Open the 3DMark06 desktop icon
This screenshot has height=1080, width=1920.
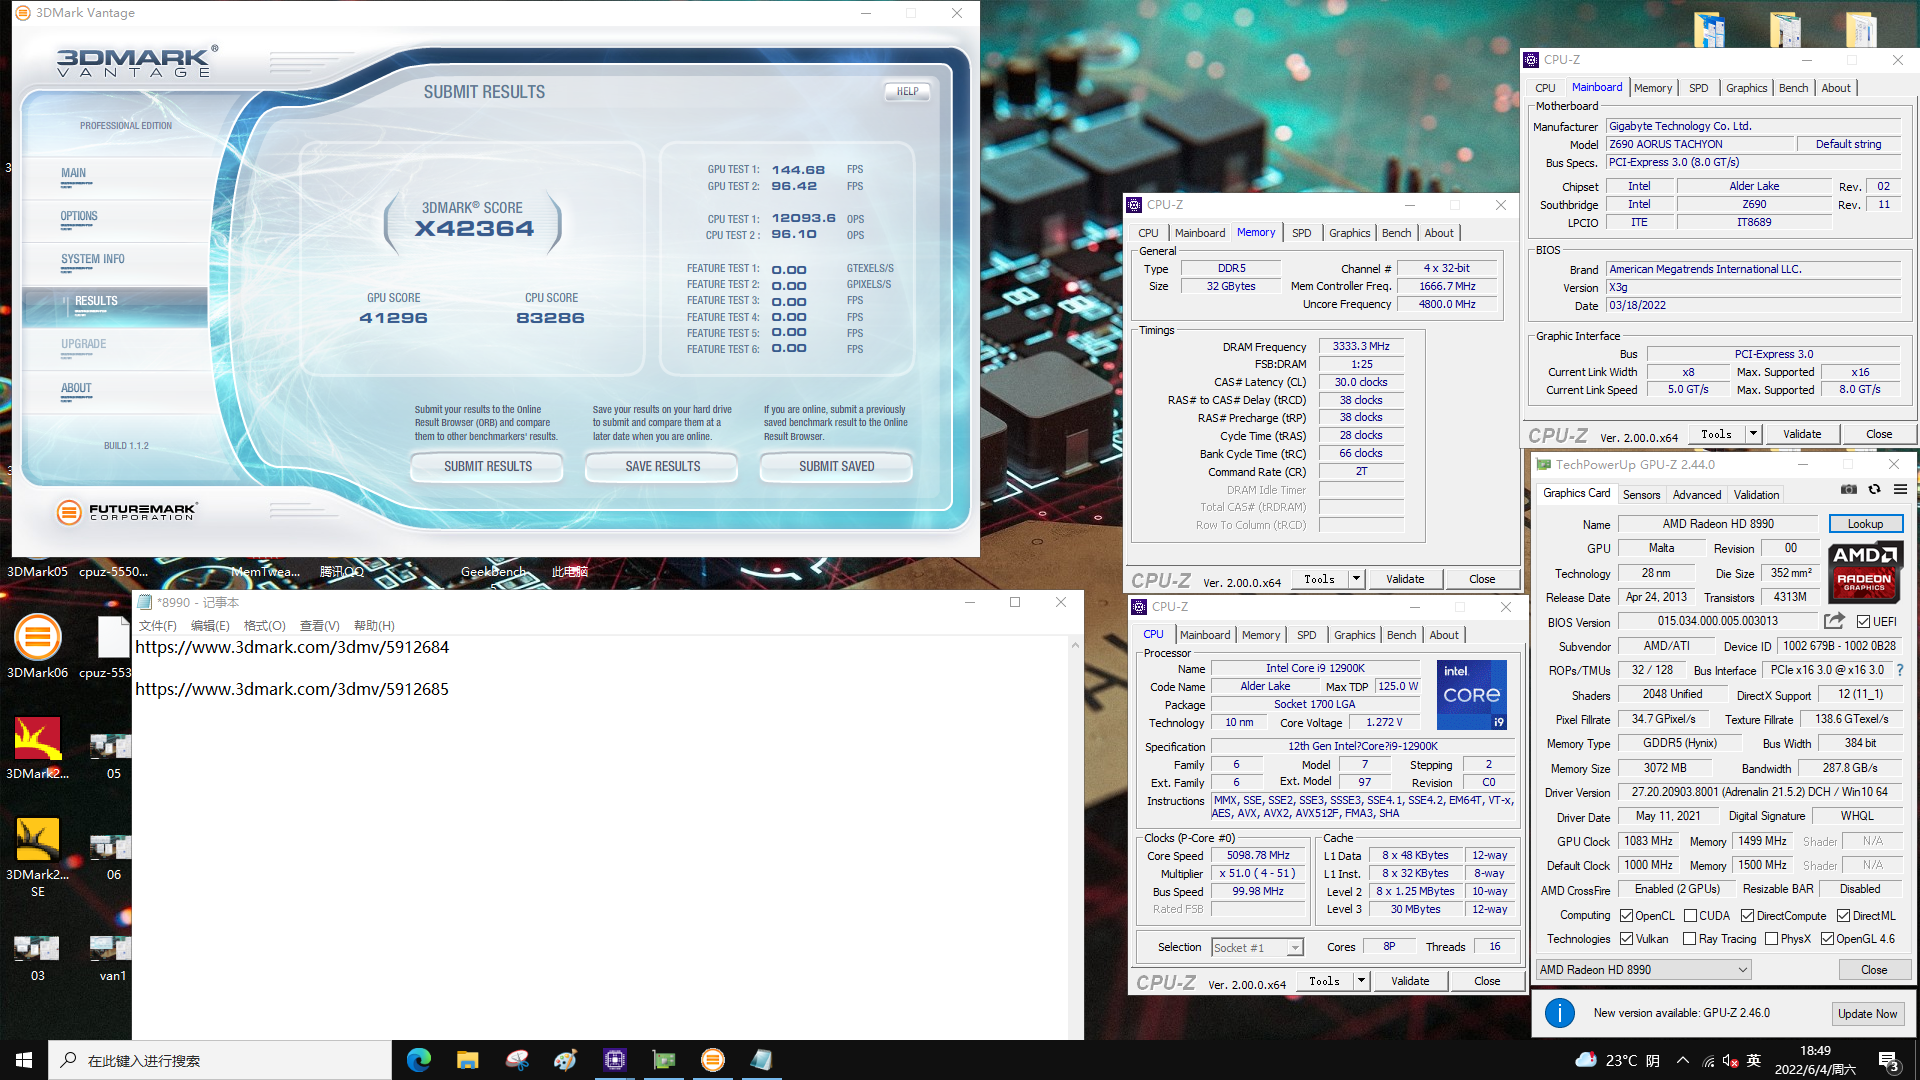pyautogui.click(x=38, y=646)
